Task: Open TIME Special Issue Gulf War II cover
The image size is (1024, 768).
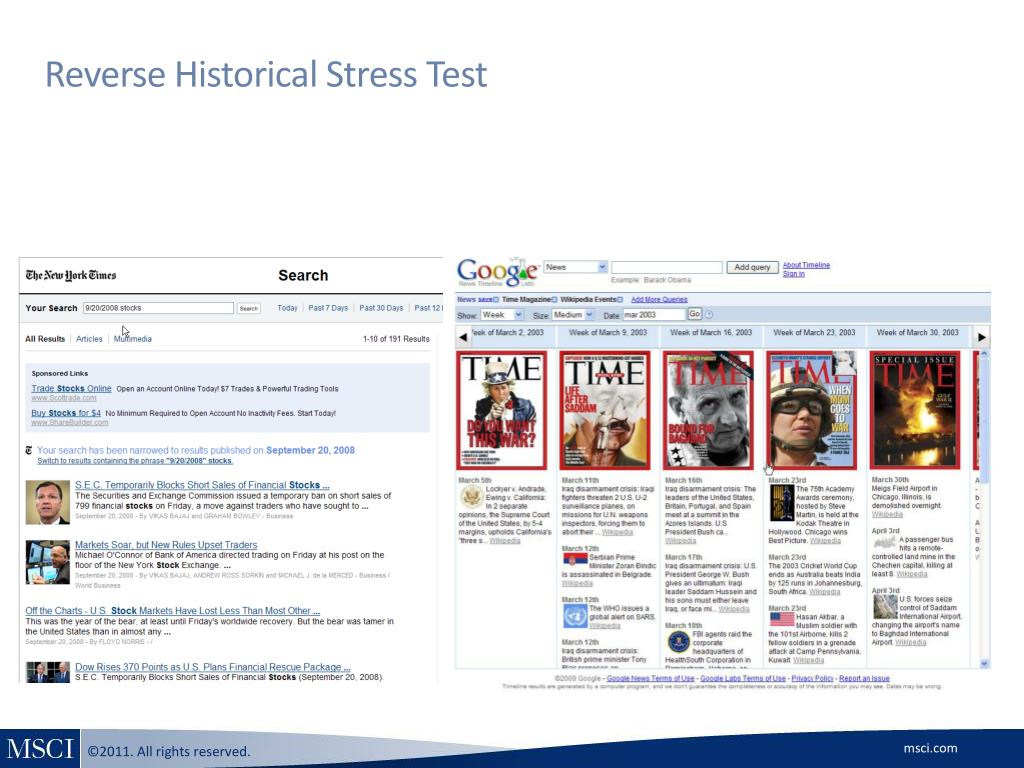Action: [x=915, y=410]
